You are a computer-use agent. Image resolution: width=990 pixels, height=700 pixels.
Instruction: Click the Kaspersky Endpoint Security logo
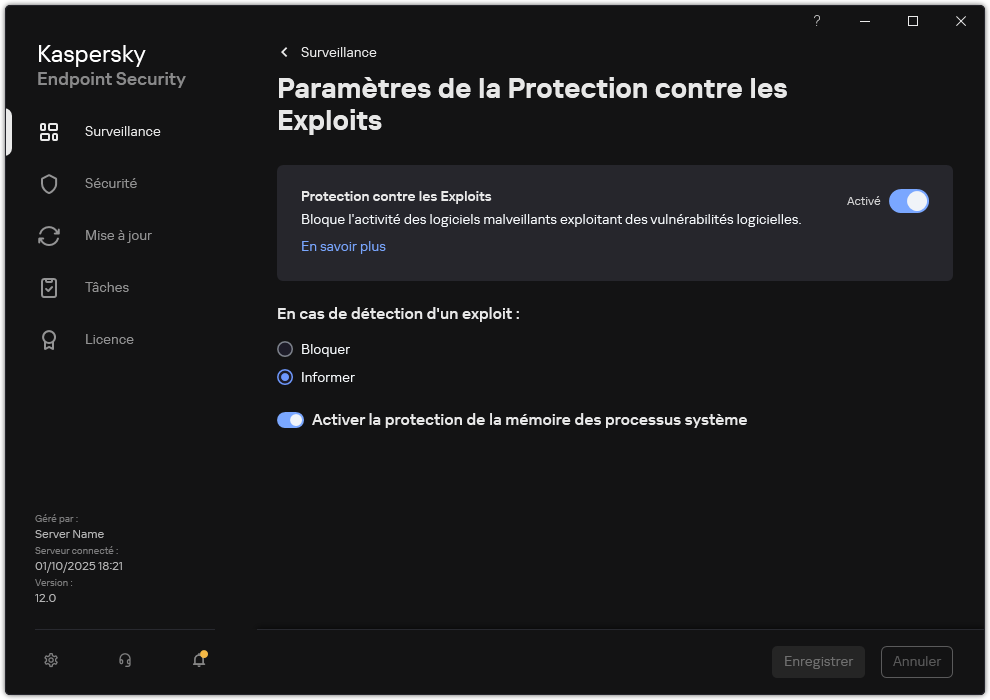(x=110, y=65)
